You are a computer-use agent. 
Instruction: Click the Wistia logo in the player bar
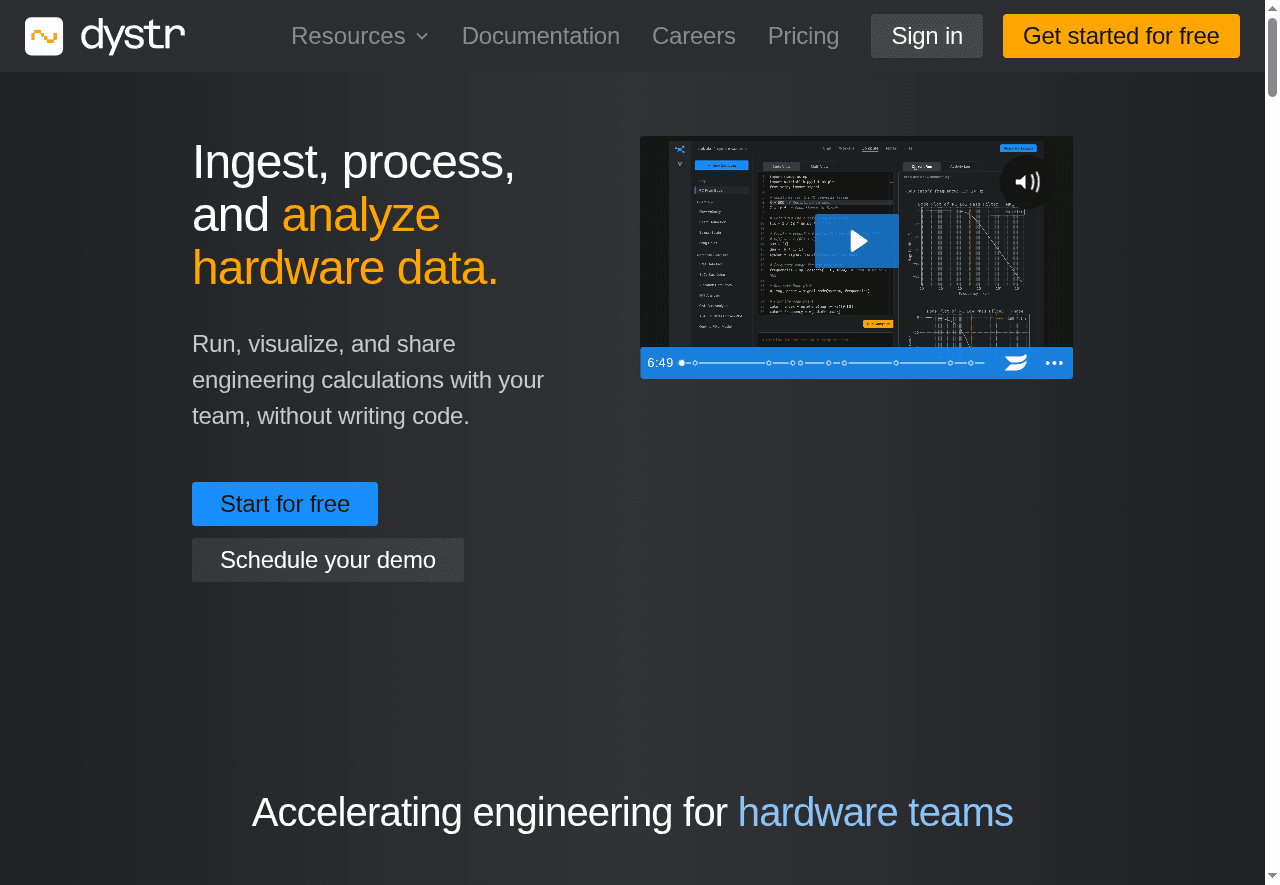[1016, 363]
